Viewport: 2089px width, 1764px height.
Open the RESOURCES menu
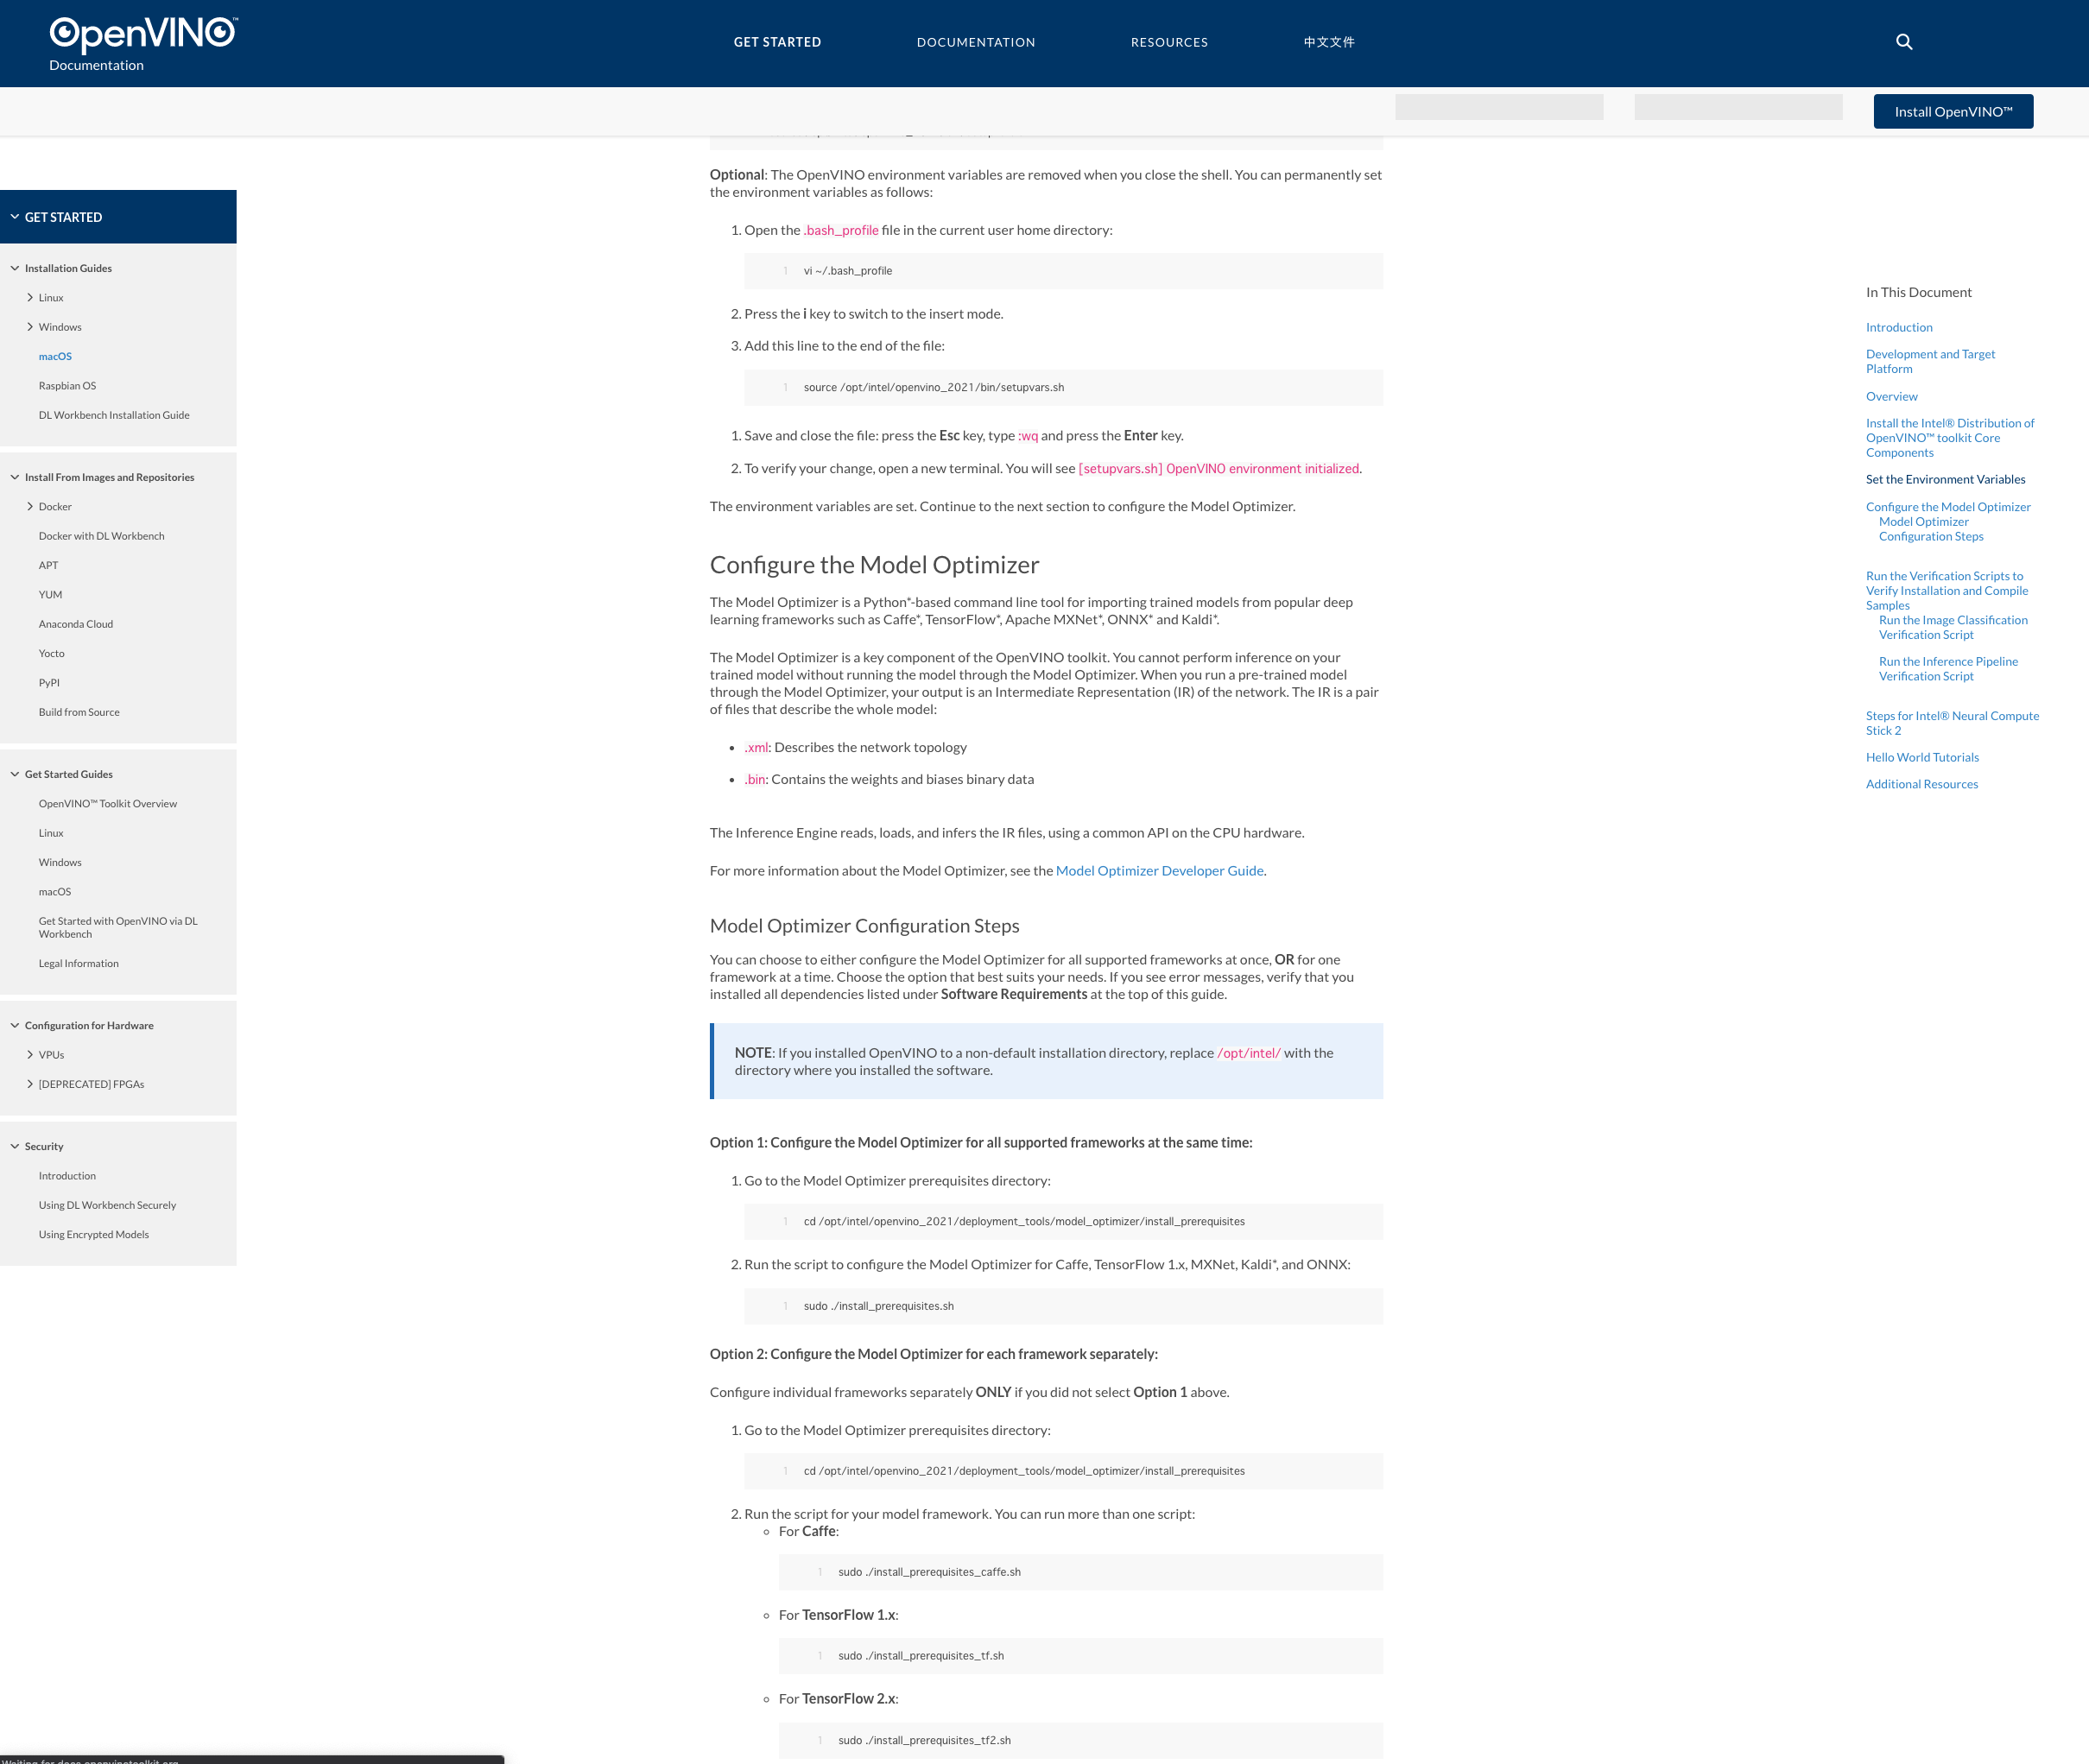pos(1169,42)
